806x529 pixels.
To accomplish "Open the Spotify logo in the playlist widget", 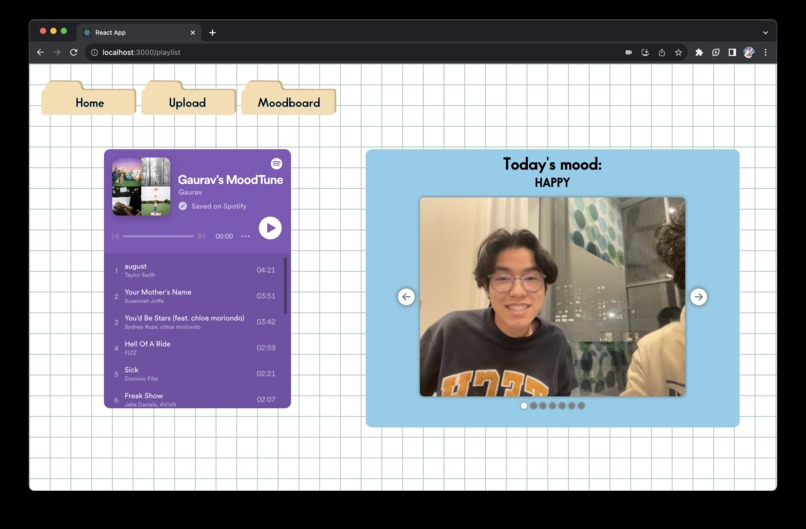I will pos(277,163).
